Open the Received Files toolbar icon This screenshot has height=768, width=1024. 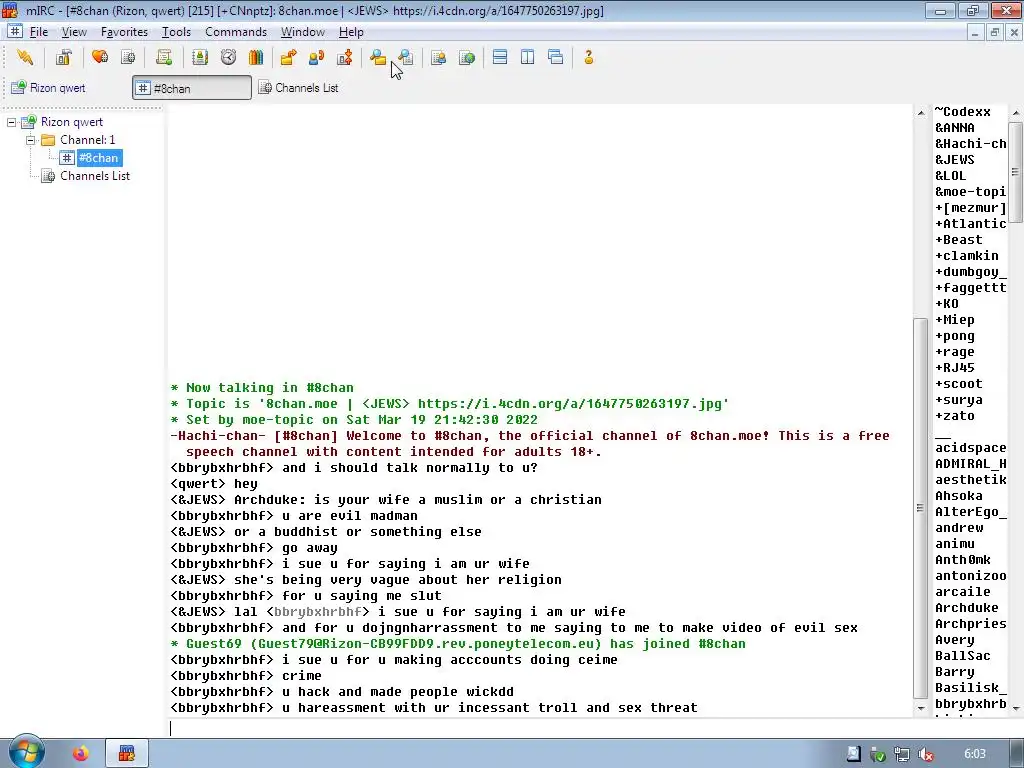pyautogui.click(x=377, y=57)
